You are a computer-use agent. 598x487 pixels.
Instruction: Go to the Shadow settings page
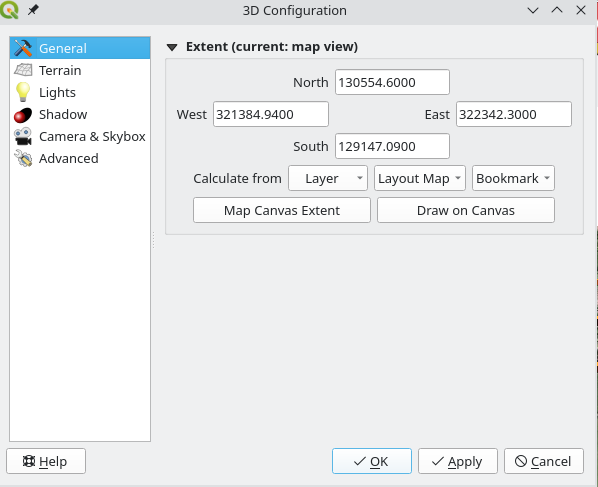coord(80,114)
